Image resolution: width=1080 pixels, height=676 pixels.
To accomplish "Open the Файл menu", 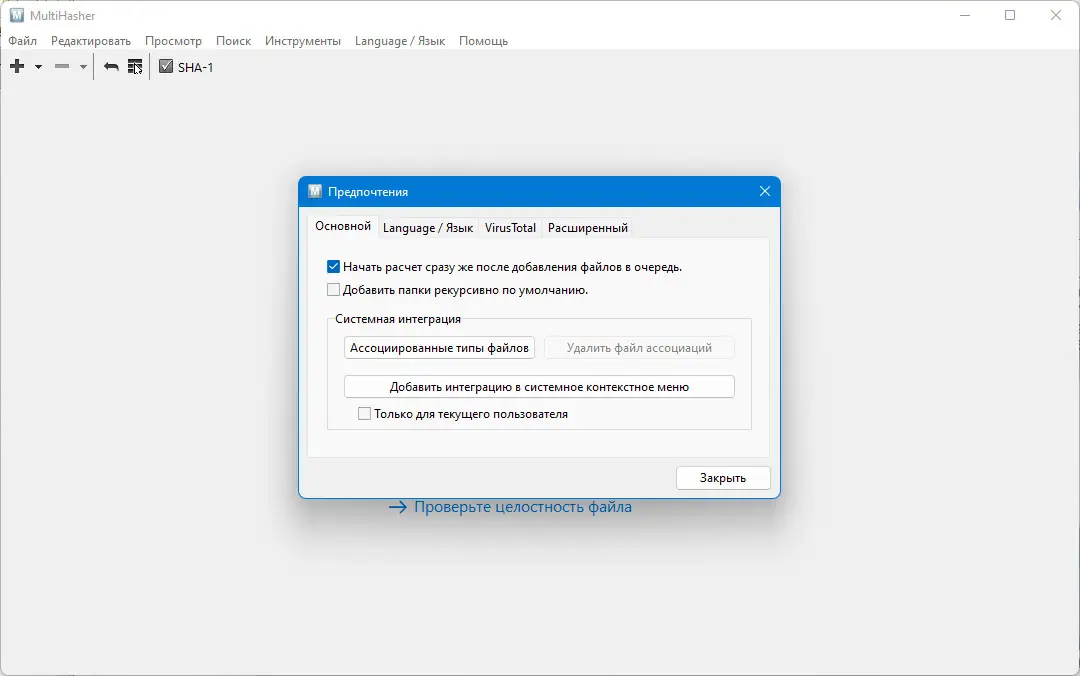I will (23, 41).
